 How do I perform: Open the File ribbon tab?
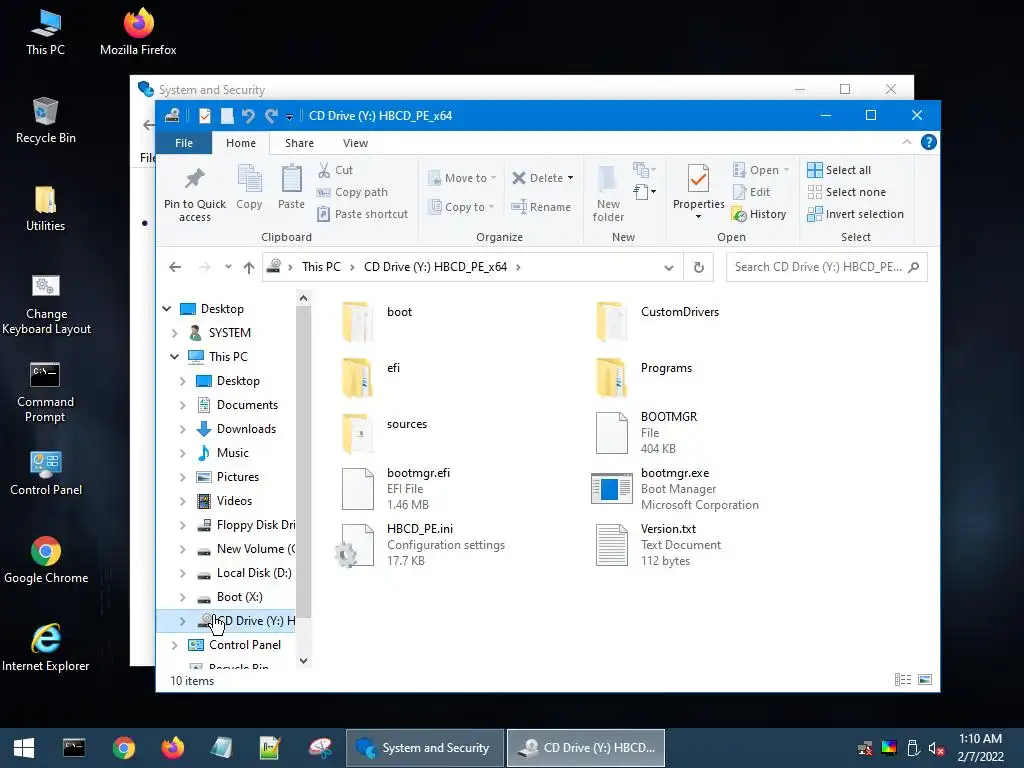(x=184, y=143)
